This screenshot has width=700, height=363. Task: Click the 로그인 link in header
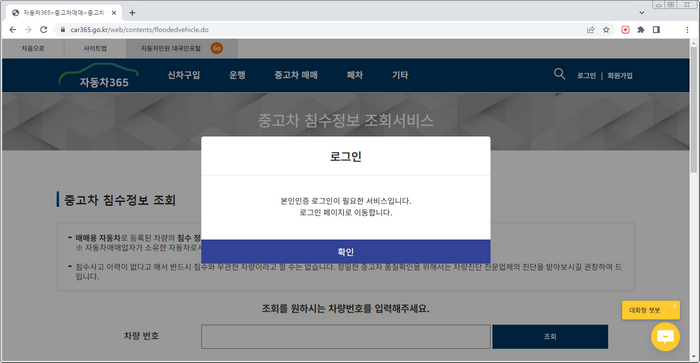pyautogui.click(x=586, y=76)
